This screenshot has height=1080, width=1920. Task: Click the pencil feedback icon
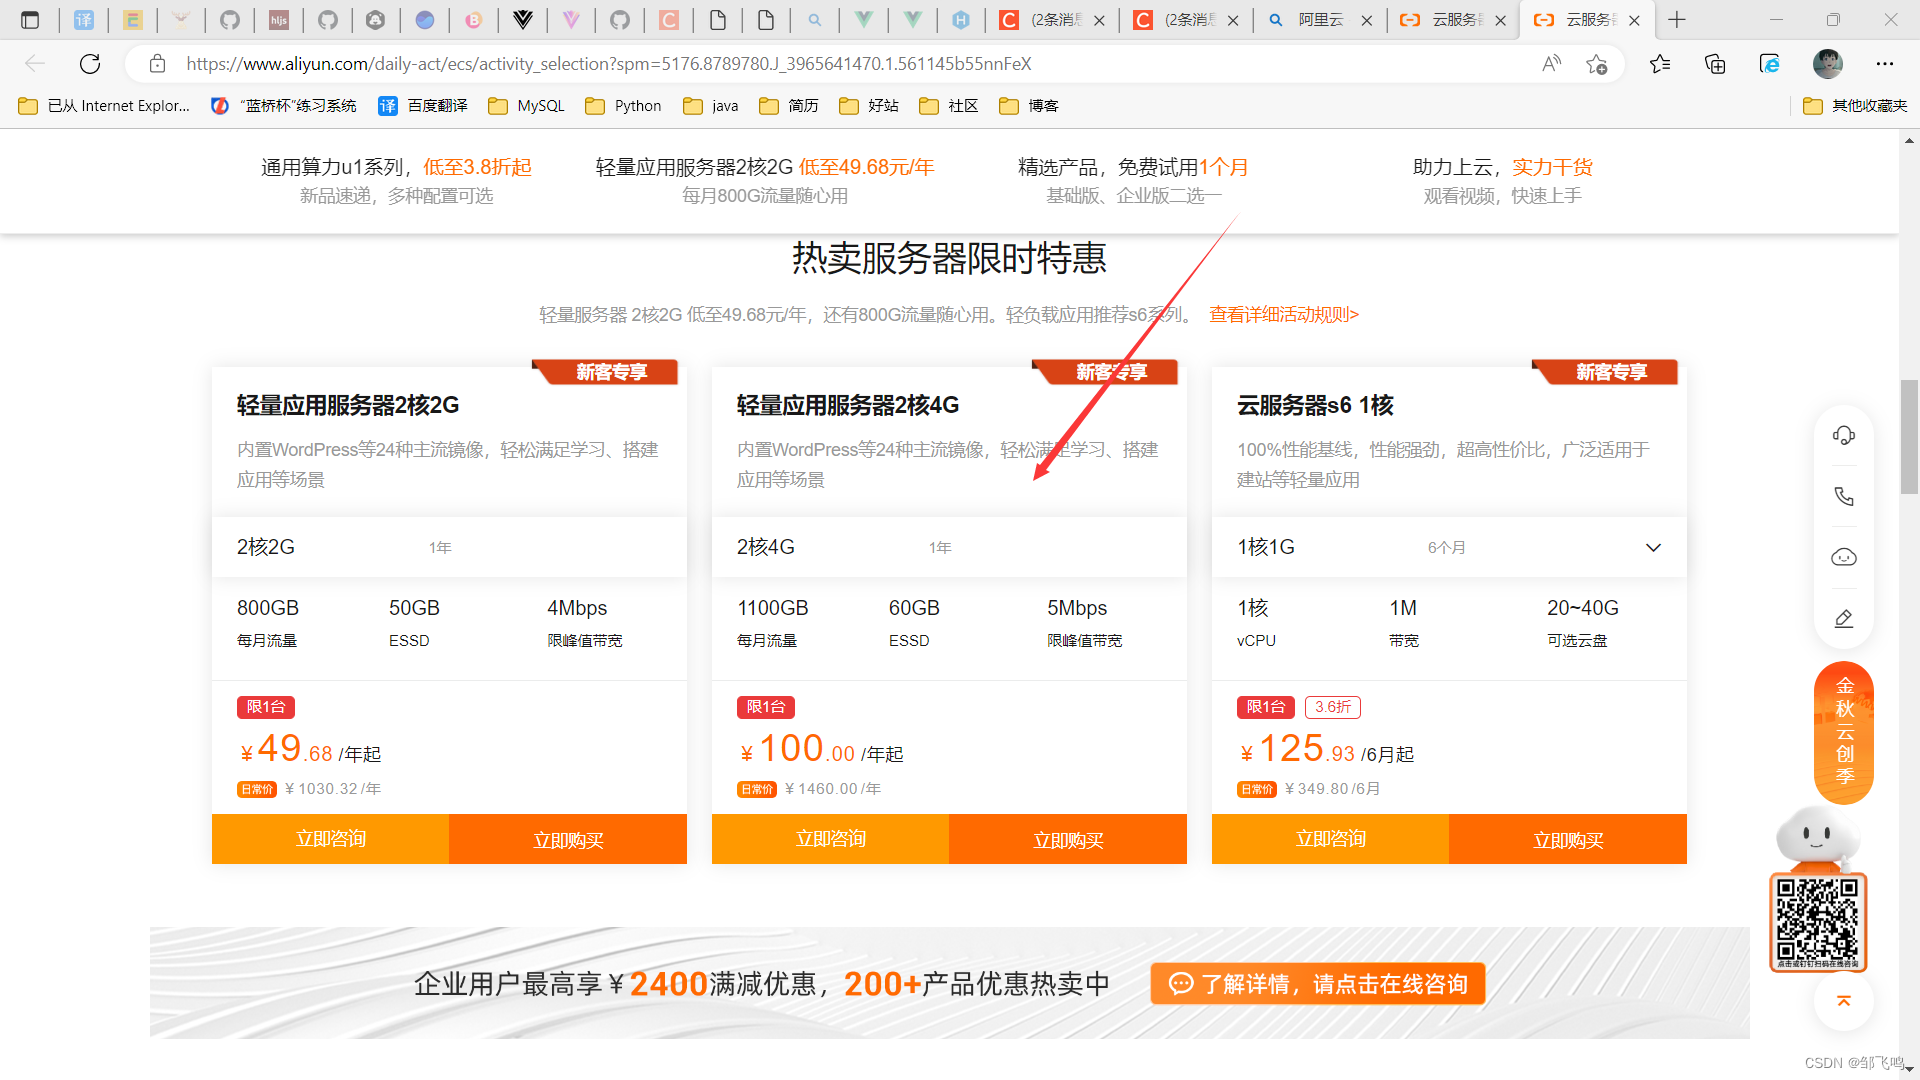1844,618
